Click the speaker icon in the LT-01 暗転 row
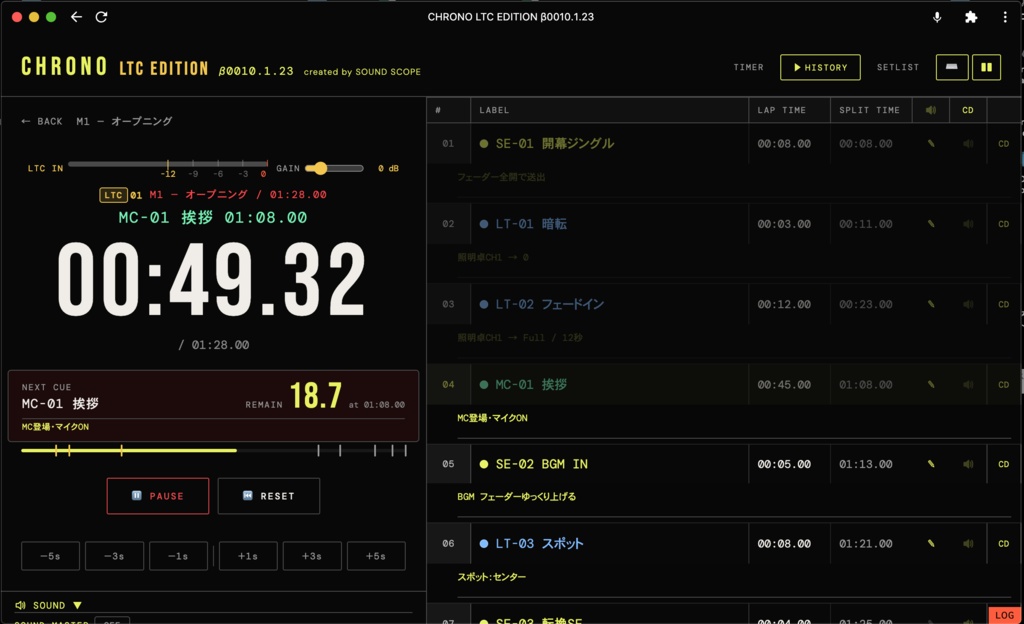Screen dimensions: 1024x624 point(968,224)
